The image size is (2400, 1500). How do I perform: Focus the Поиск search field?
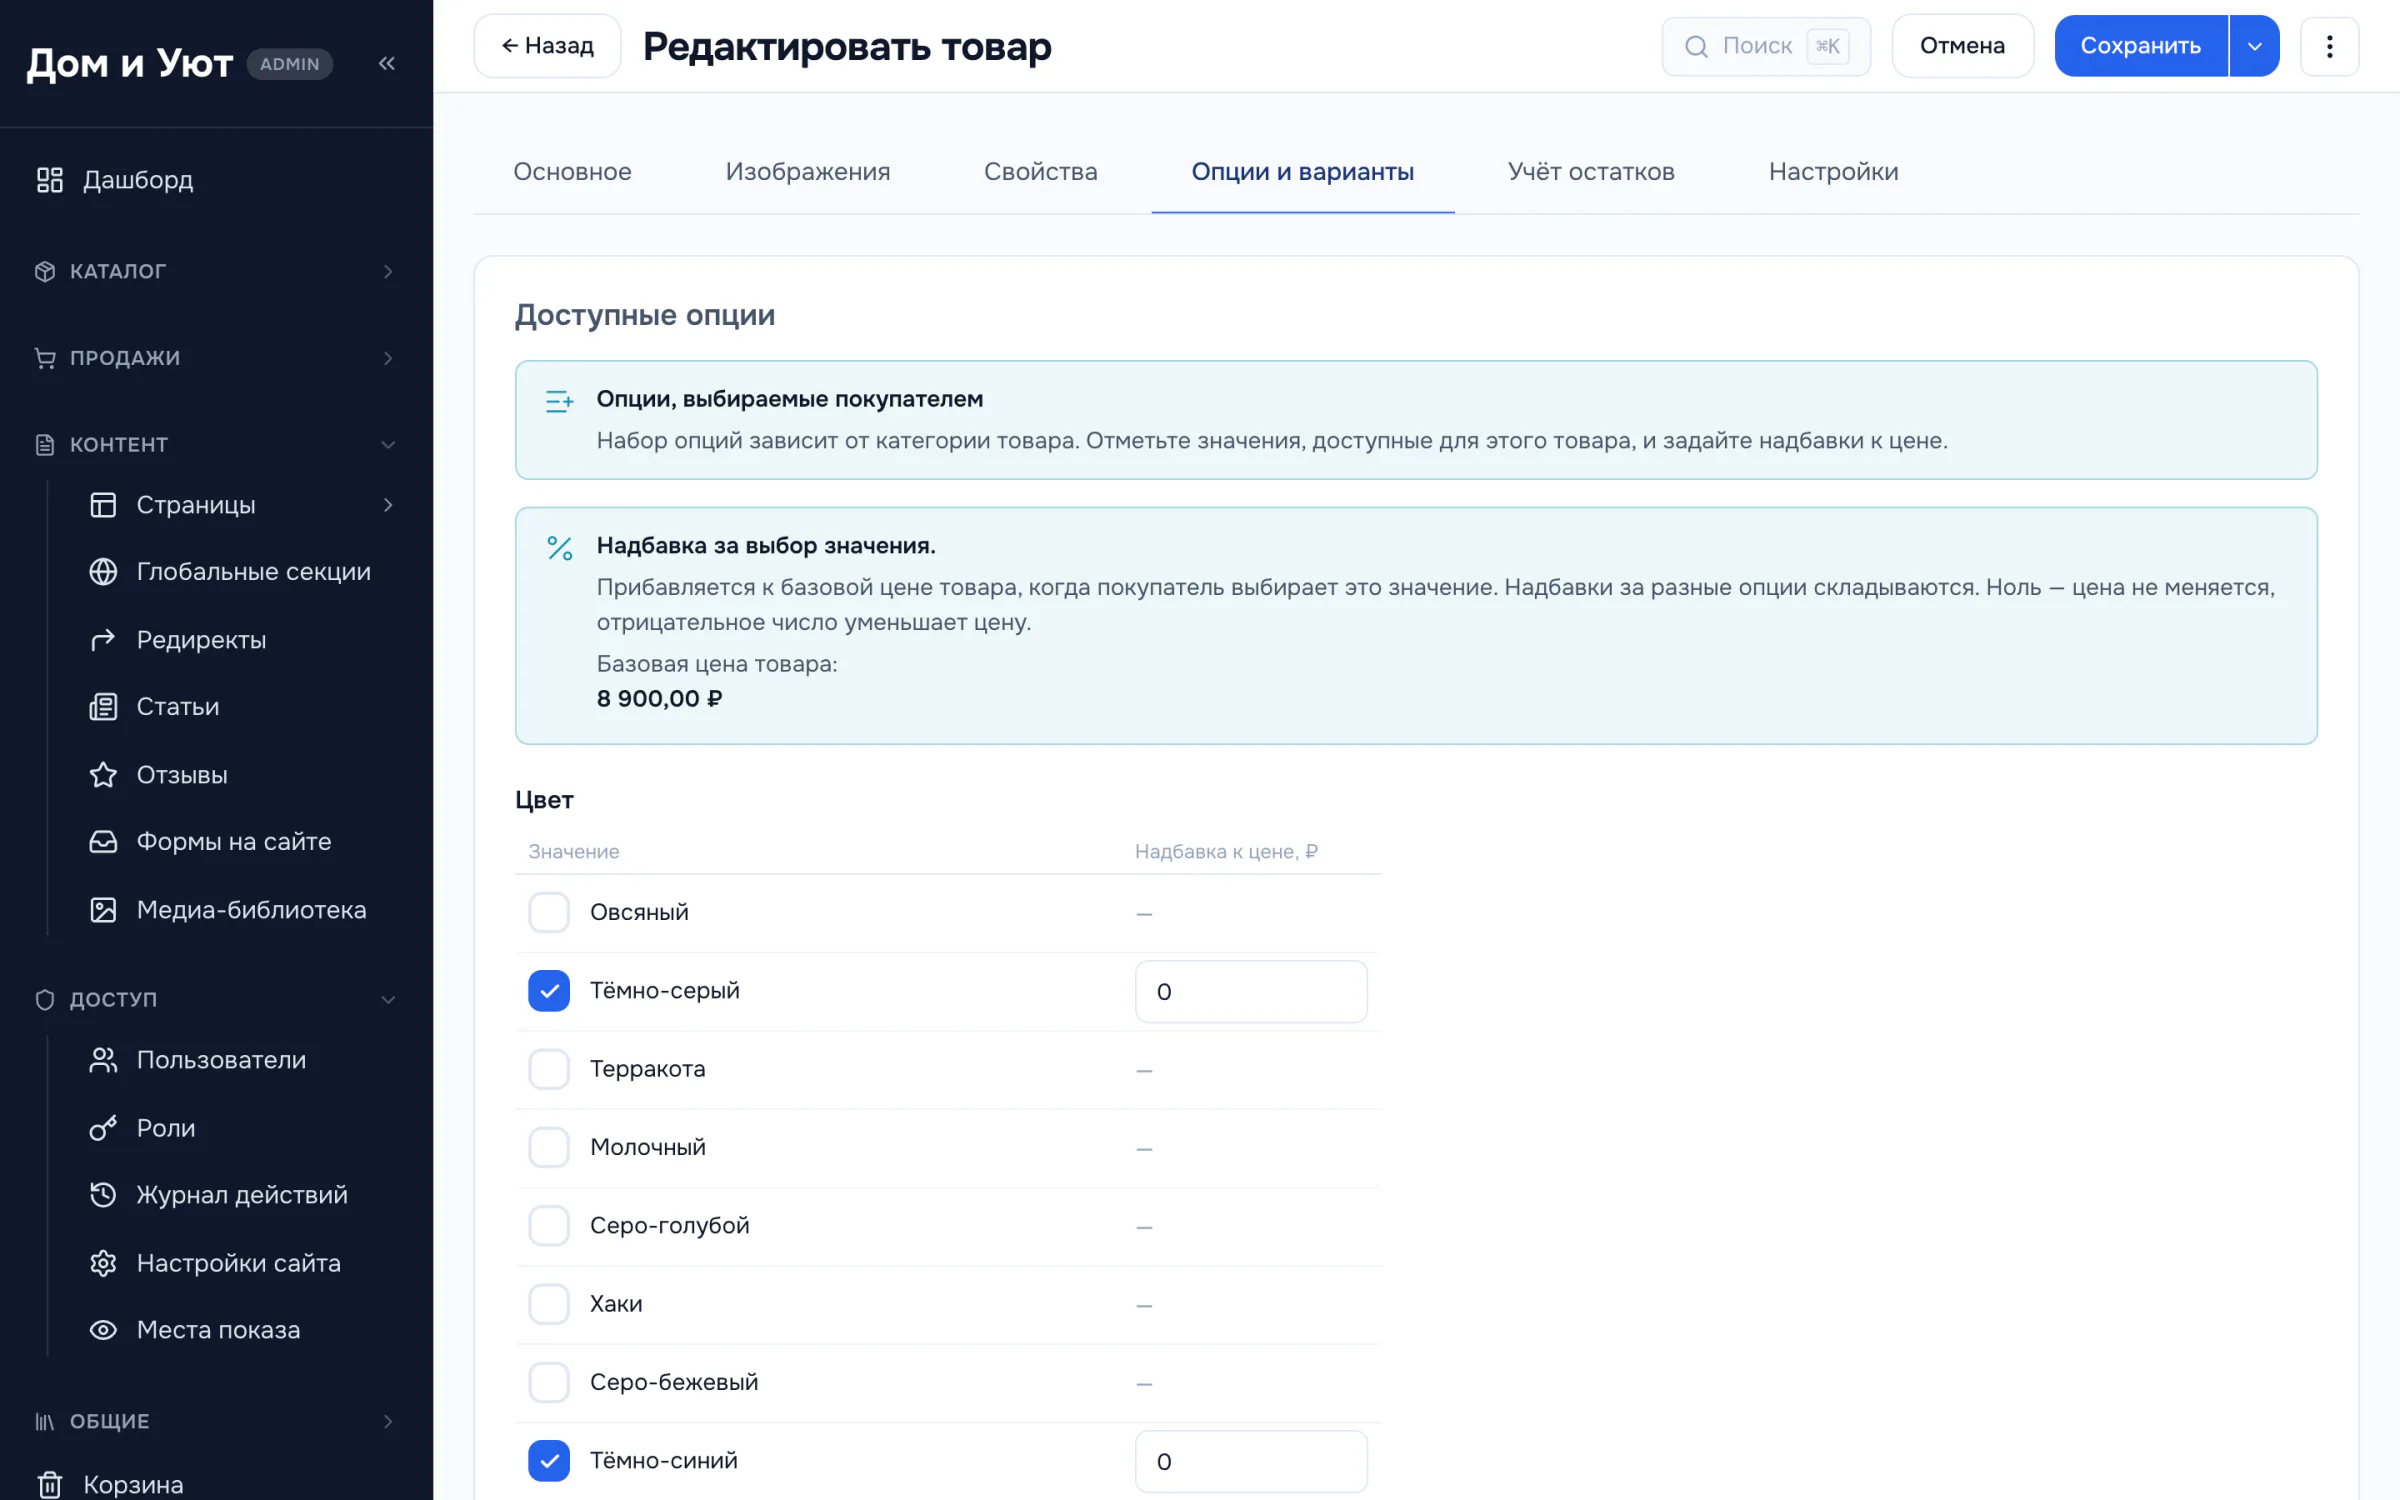1766,46
